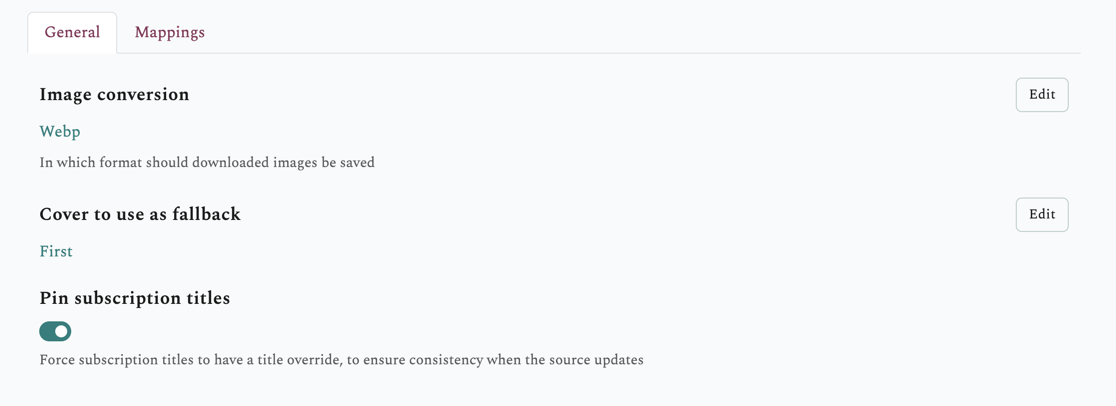Switch to the Mappings tab
The image size is (1116, 406).
coord(169,32)
